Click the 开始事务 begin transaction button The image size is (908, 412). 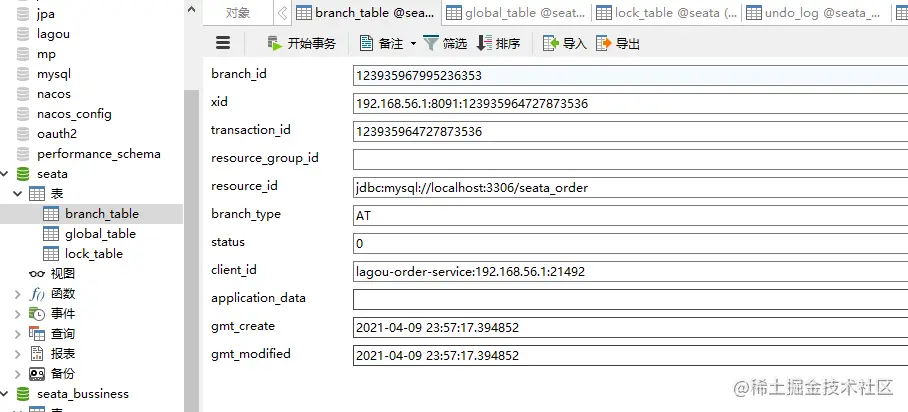point(301,43)
